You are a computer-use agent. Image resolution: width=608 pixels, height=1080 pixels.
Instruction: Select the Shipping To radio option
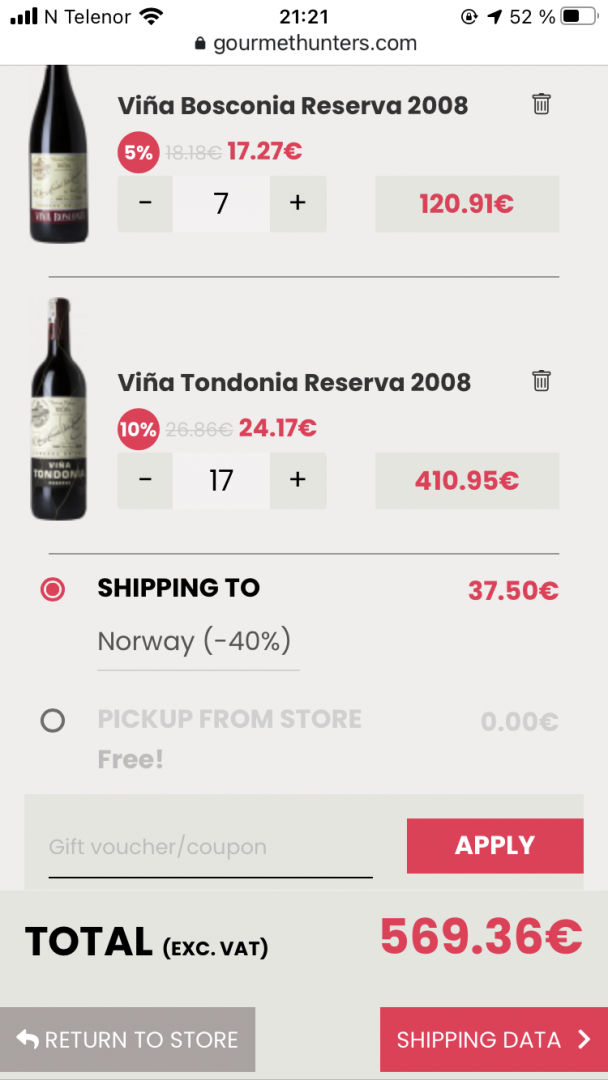[52, 589]
